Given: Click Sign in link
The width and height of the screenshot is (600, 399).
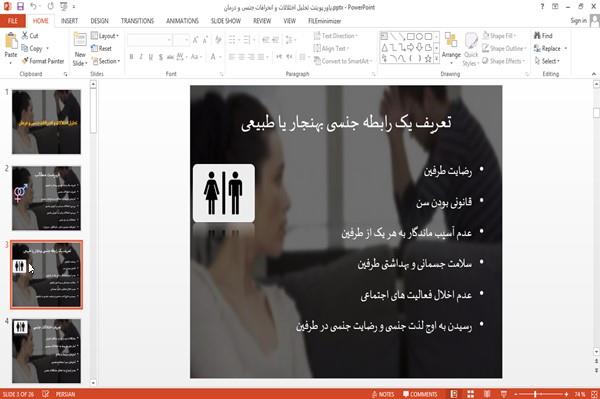Looking at the screenshot, I should tap(579, 21).
